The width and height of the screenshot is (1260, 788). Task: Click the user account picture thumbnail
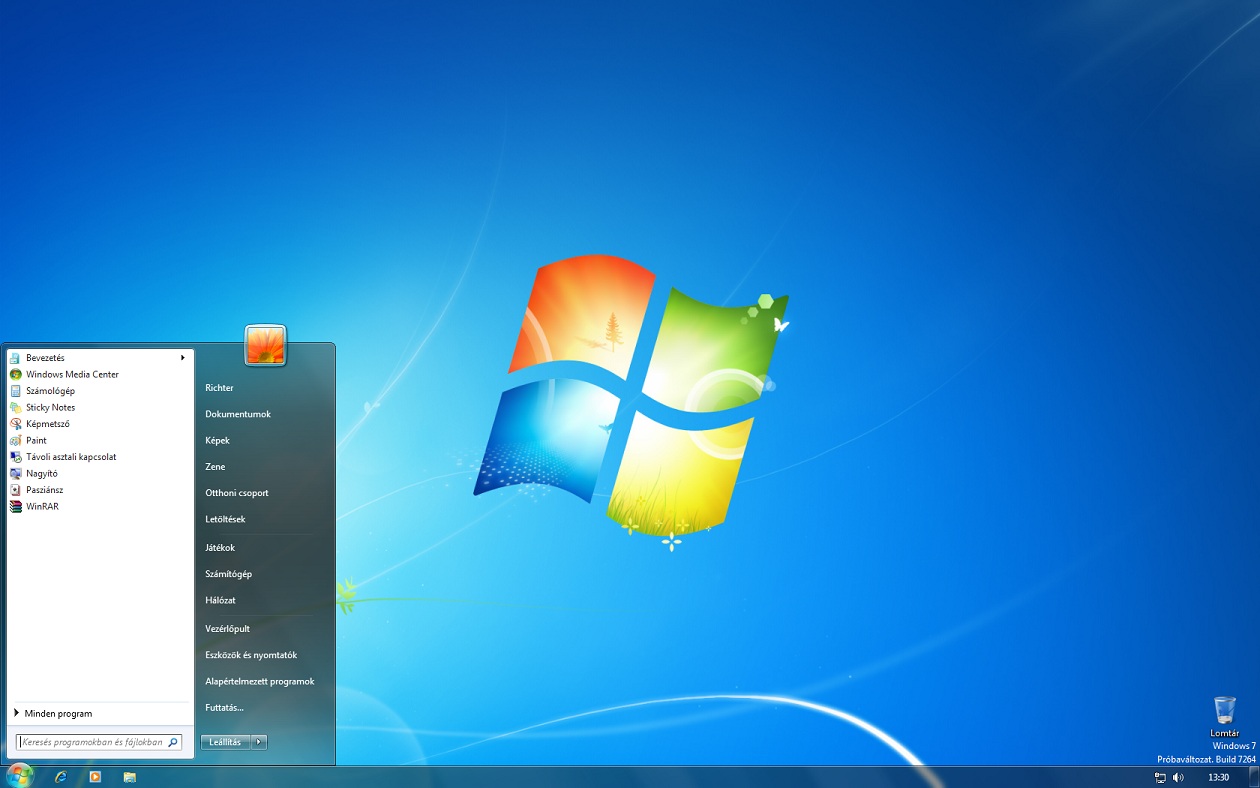[265, 346]
